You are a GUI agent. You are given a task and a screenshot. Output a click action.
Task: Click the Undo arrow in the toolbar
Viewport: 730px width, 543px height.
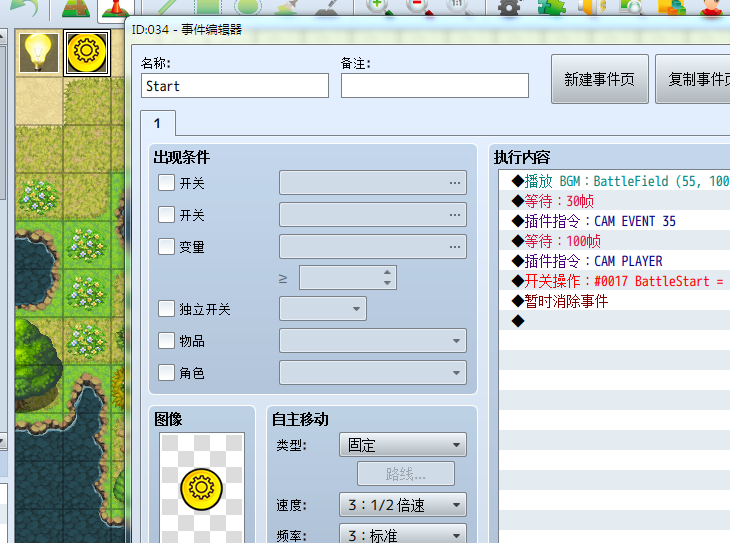[24, 7]
